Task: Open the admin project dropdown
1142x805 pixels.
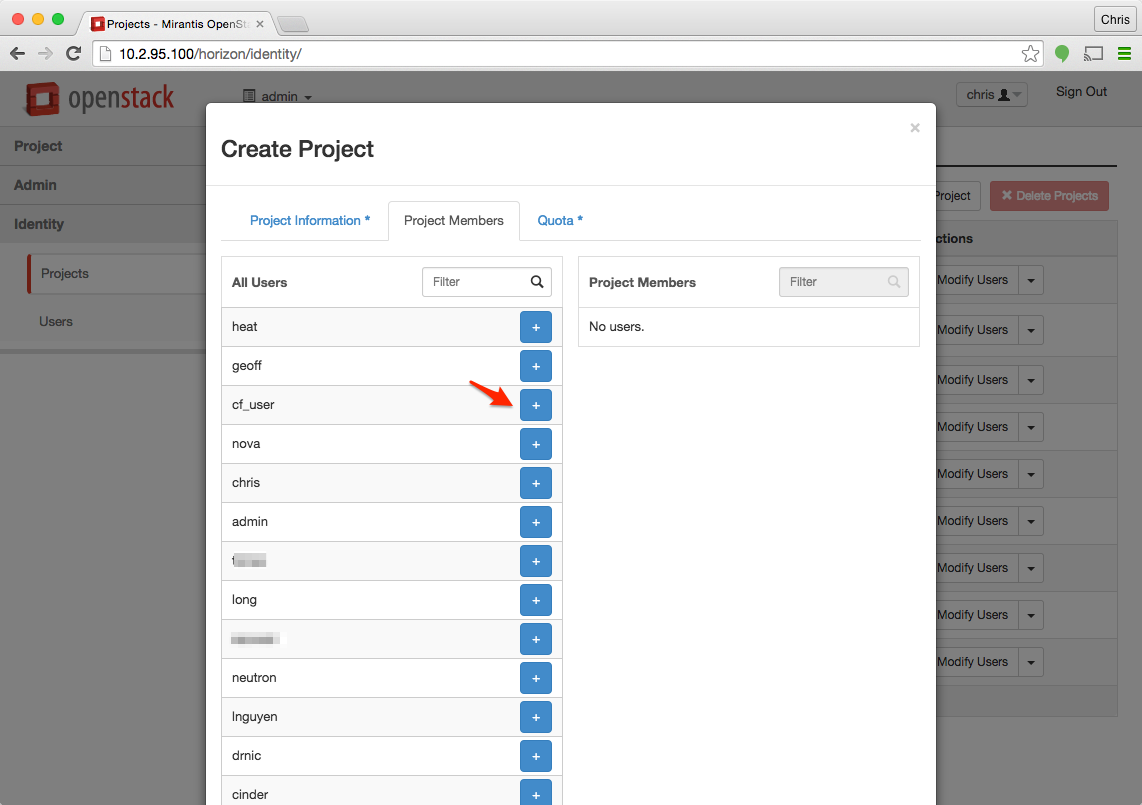Action: pos(277,96)
